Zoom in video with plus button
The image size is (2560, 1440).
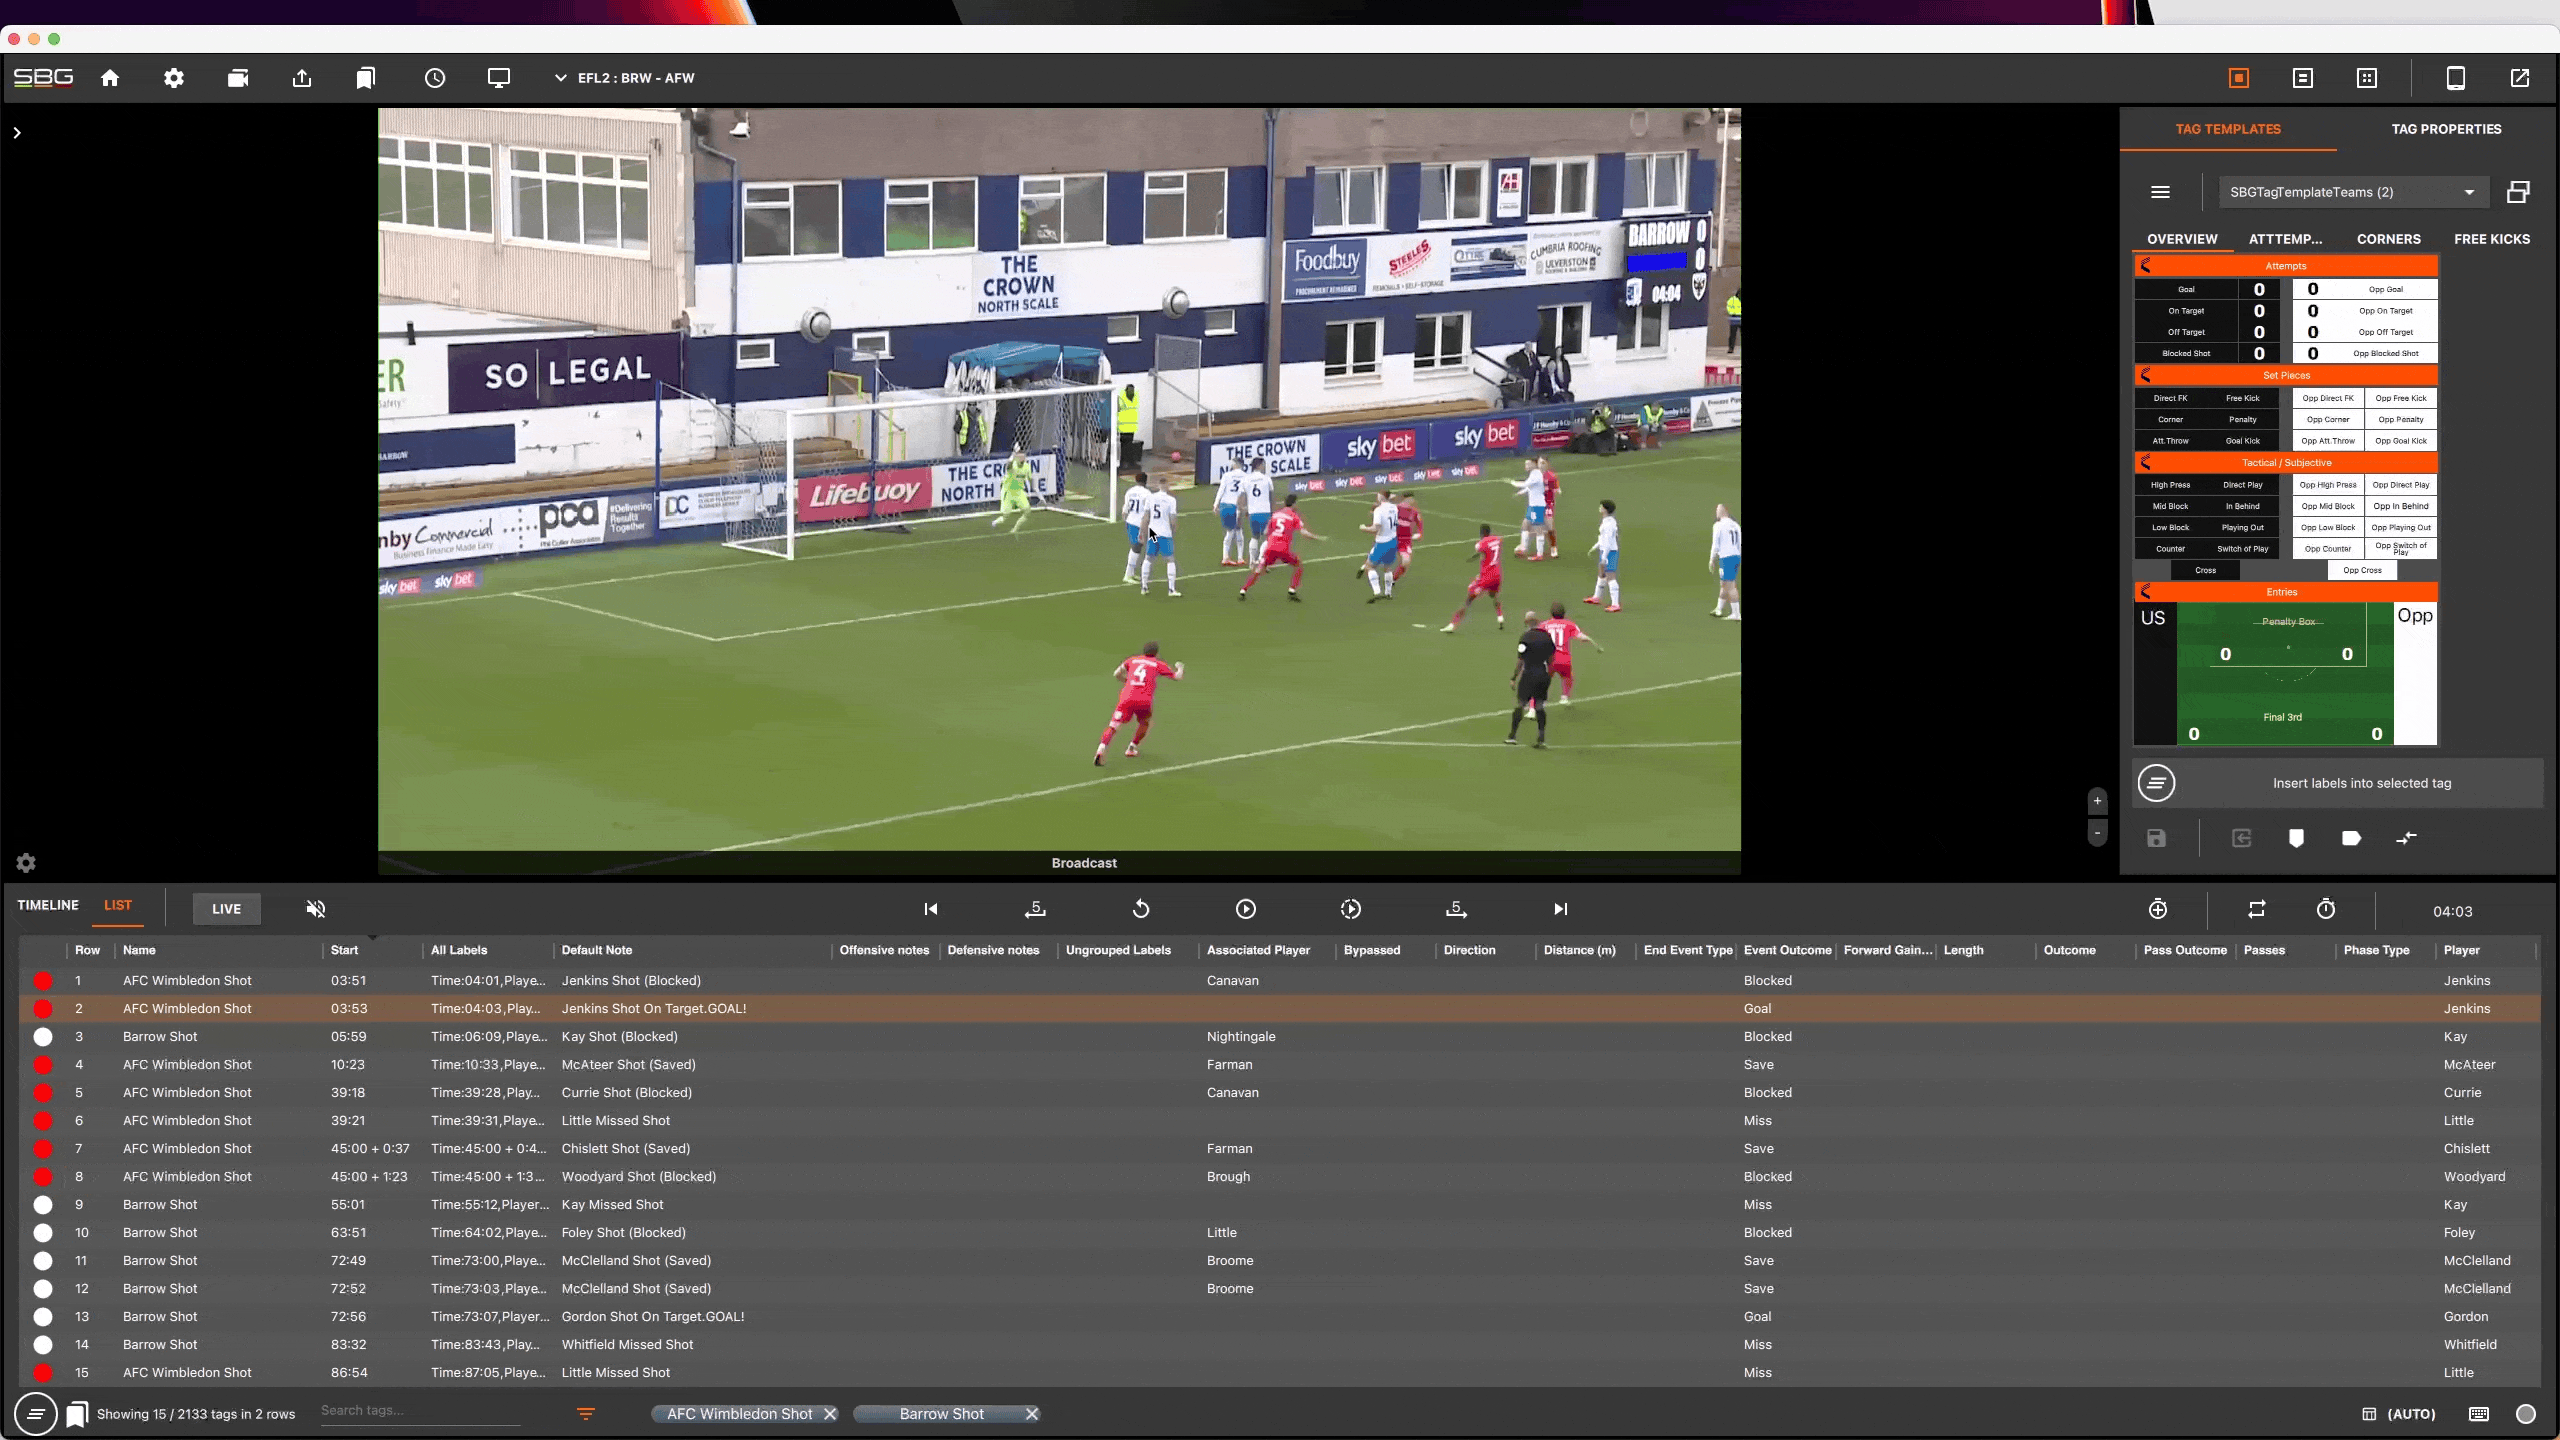pyautogui.click(x=2097, y=801)
